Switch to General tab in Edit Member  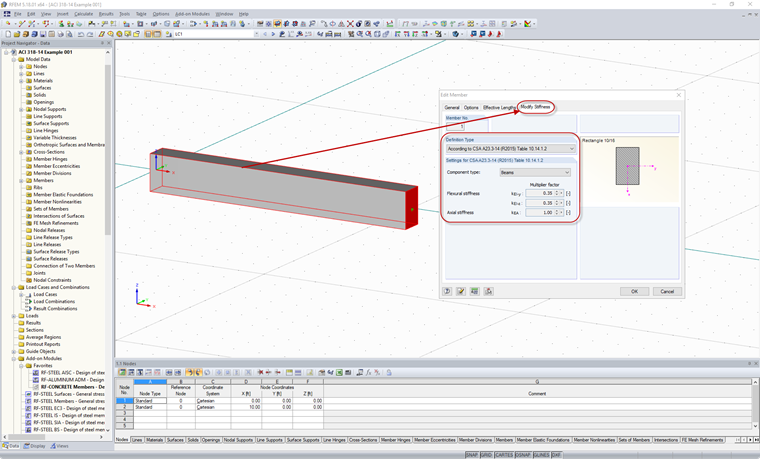tap(452, 108)
